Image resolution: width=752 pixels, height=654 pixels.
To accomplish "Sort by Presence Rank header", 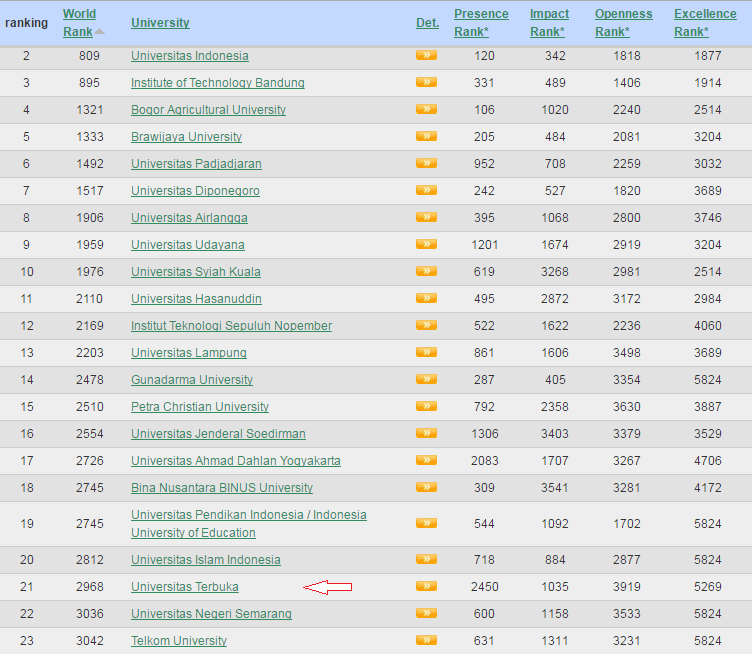I will (x=481, y=23).
